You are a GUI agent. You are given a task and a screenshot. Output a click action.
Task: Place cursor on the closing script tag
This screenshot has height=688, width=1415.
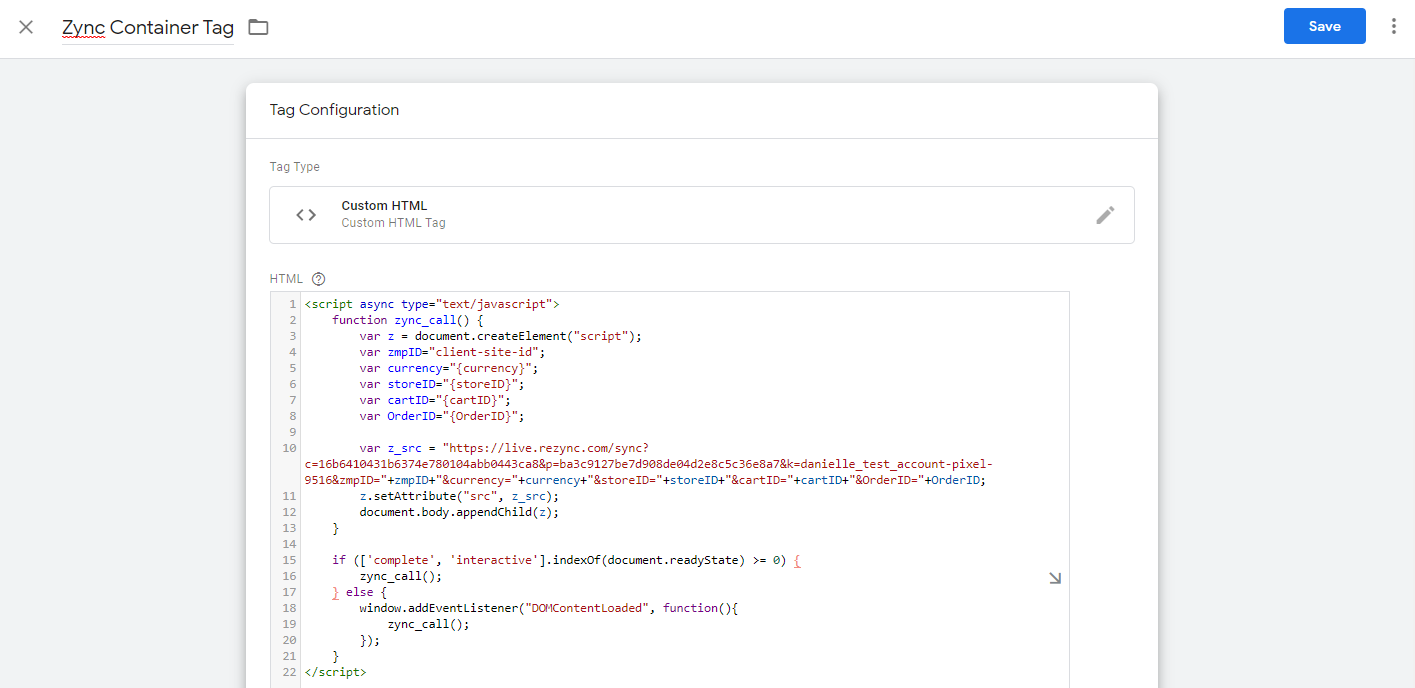click(x=335, y=672)
